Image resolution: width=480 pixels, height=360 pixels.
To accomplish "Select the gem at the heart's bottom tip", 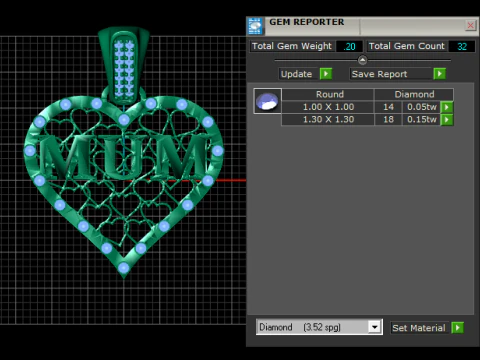I will point(124,268).
